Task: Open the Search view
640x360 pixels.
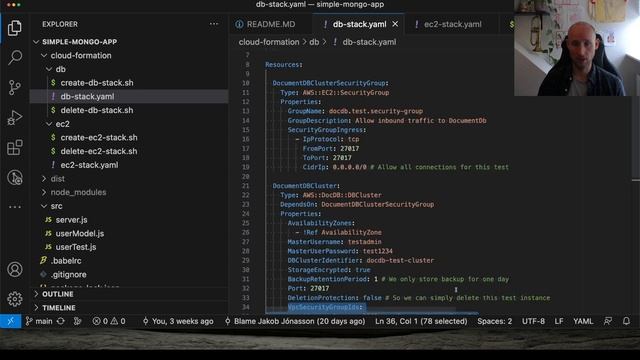Action: (x=15, y=58)
